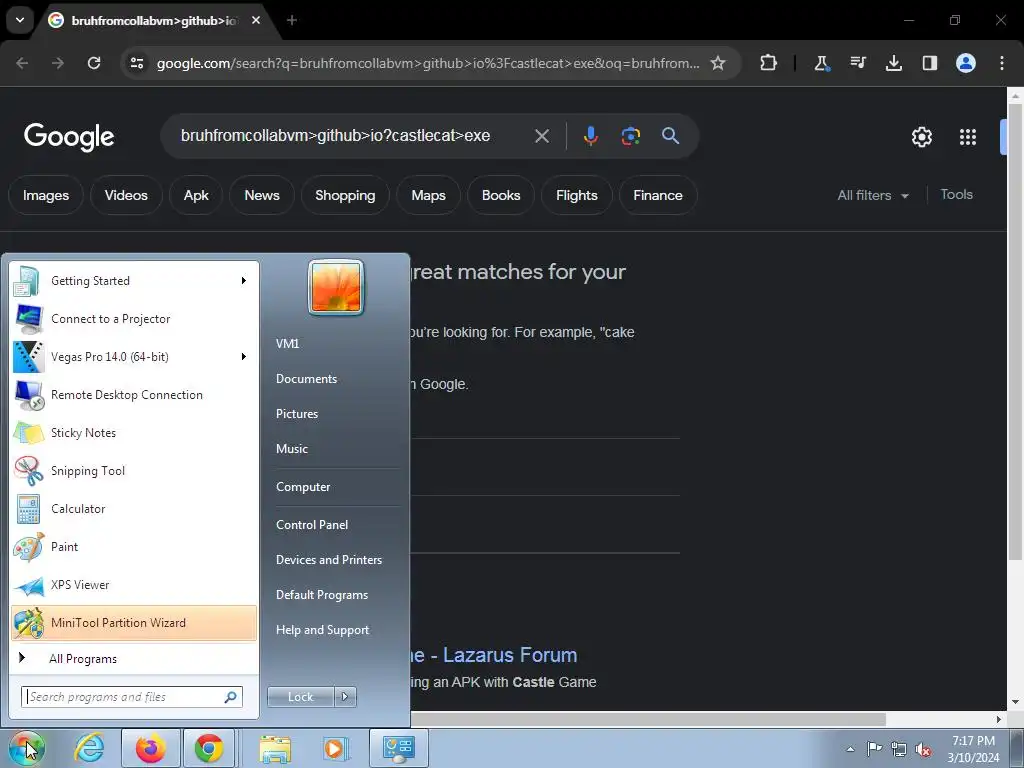Open Pictures library
The width and height of the screenshot is (1024, 768).
pos(297,414)
